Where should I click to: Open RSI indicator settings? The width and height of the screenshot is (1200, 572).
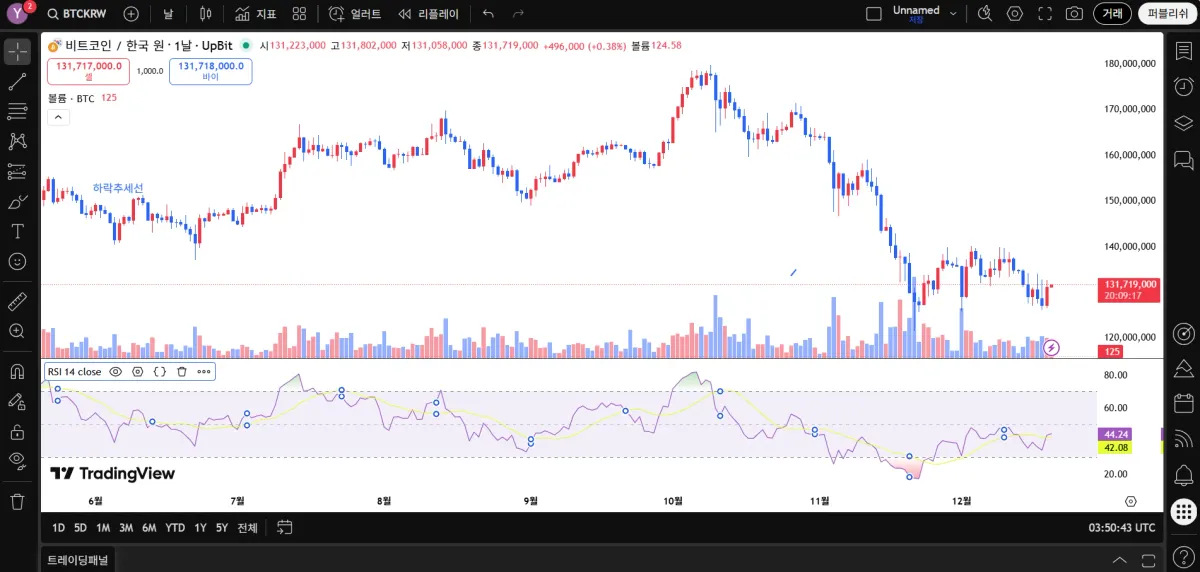tap(138, 371)
